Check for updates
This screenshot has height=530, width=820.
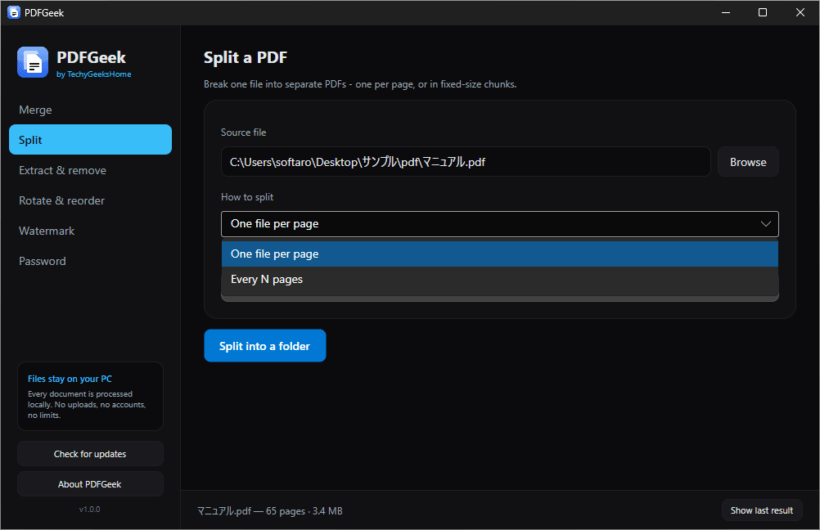click(90, 454)
